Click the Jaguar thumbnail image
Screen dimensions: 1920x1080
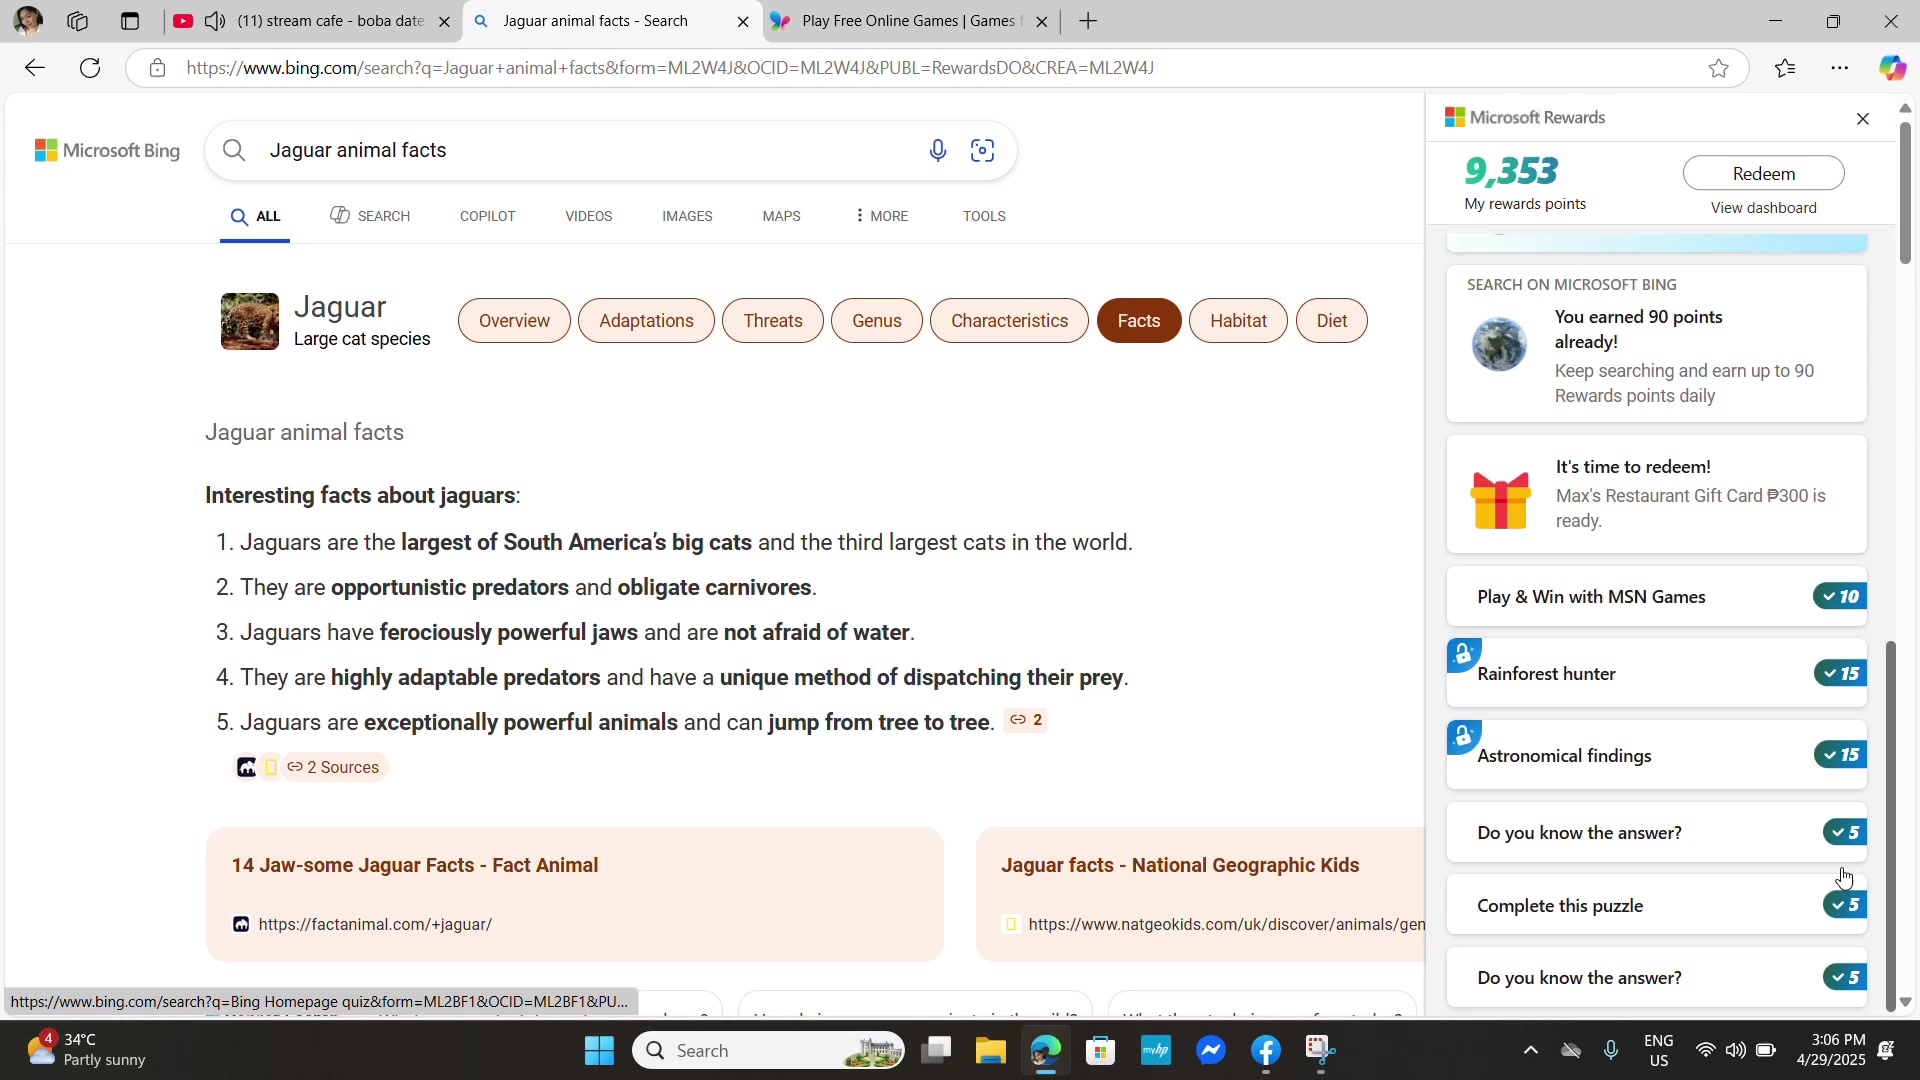coord(250,321)
